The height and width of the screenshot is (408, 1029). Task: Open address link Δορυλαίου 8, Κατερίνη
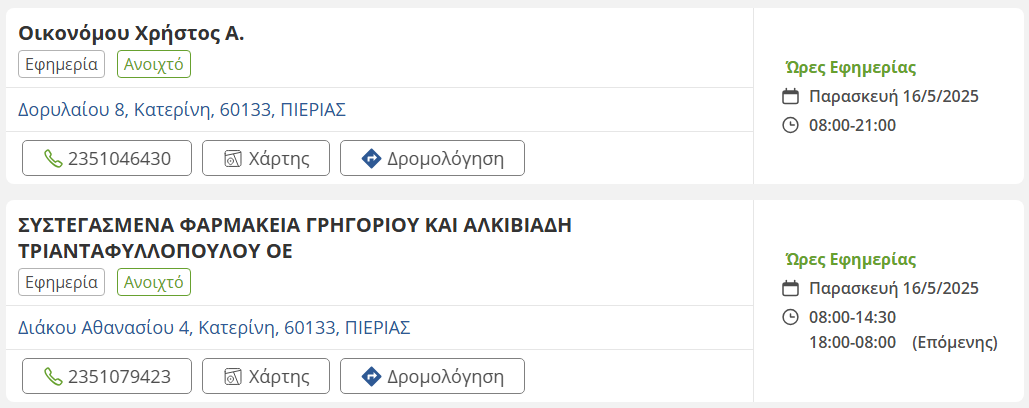182,109
